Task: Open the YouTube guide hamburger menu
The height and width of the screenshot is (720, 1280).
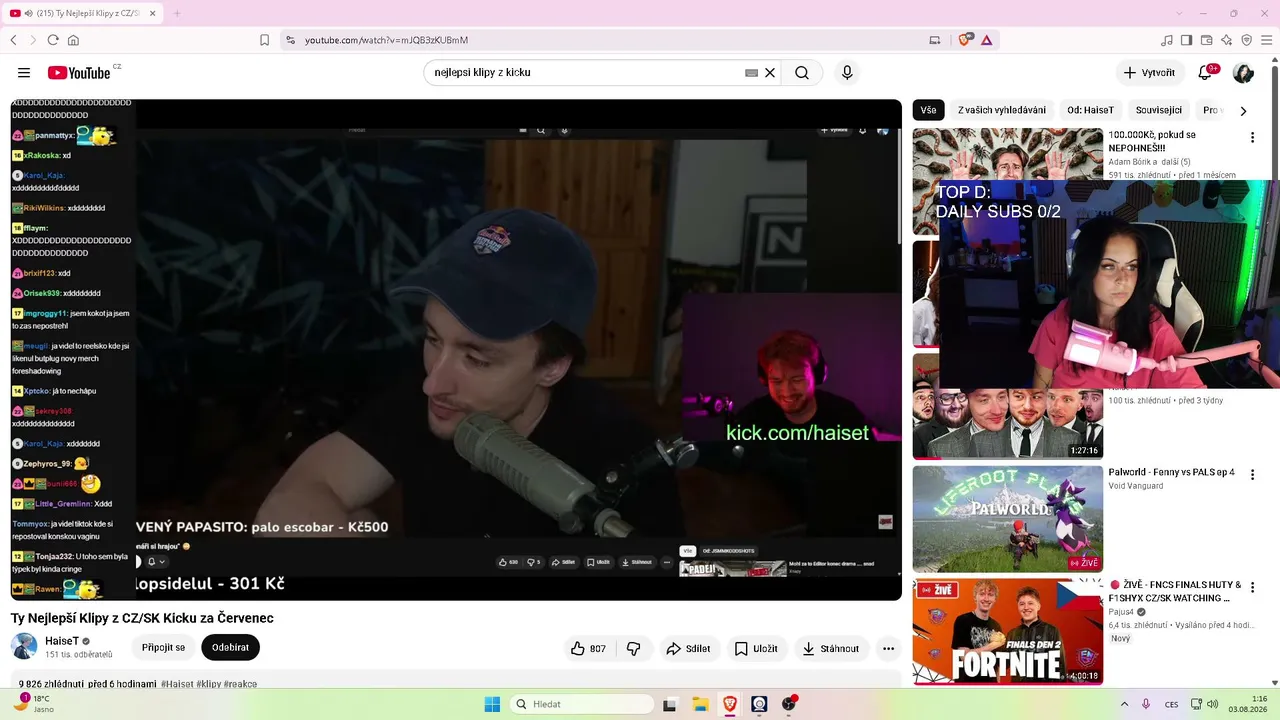Action: [24, 73]
